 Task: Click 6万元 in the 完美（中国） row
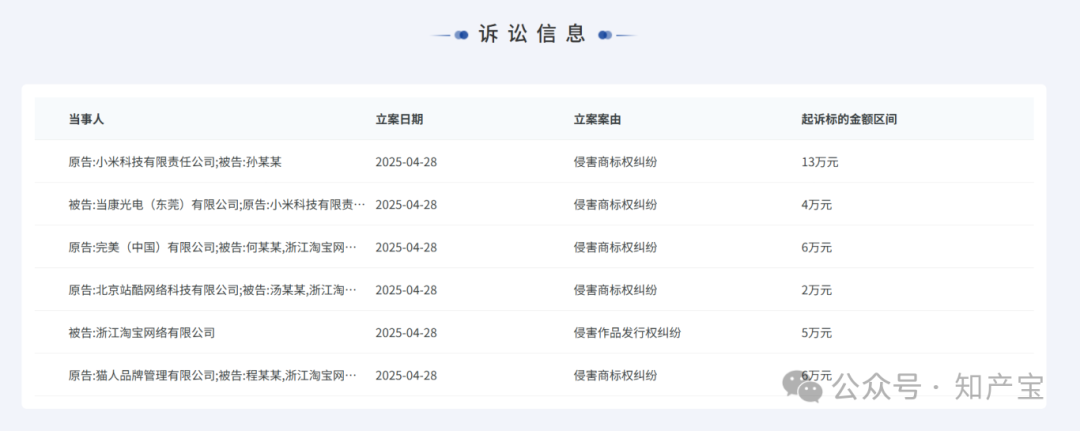[816, 248]
